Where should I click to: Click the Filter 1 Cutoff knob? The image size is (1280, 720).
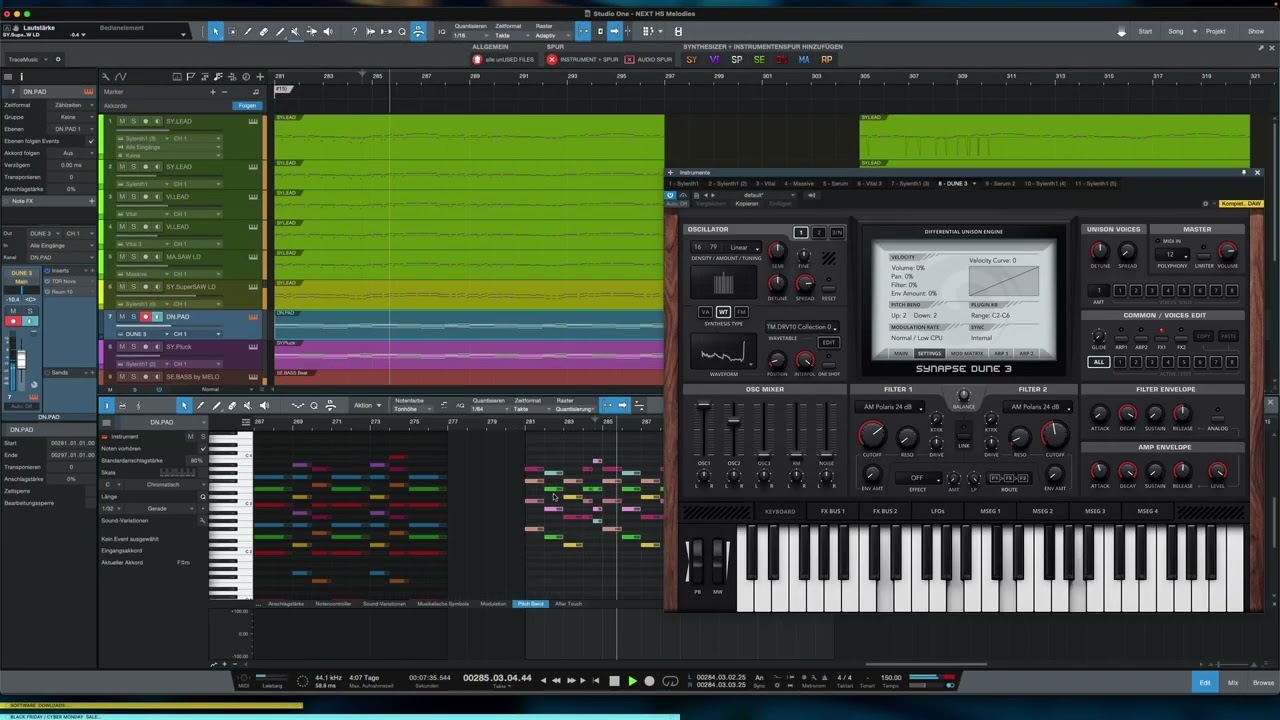pos(871,434)
